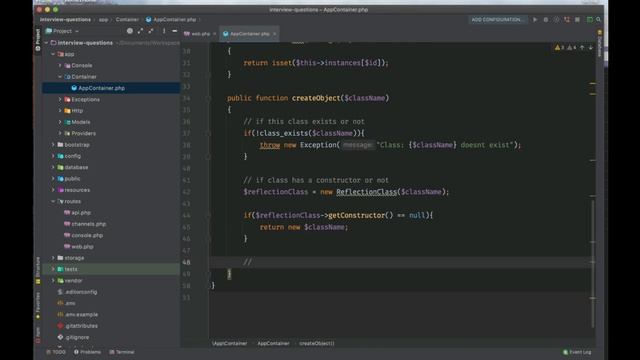Jump to next highlighted error arrow
640x360 pixels.
pyautogui.click(x=591, y=48)
